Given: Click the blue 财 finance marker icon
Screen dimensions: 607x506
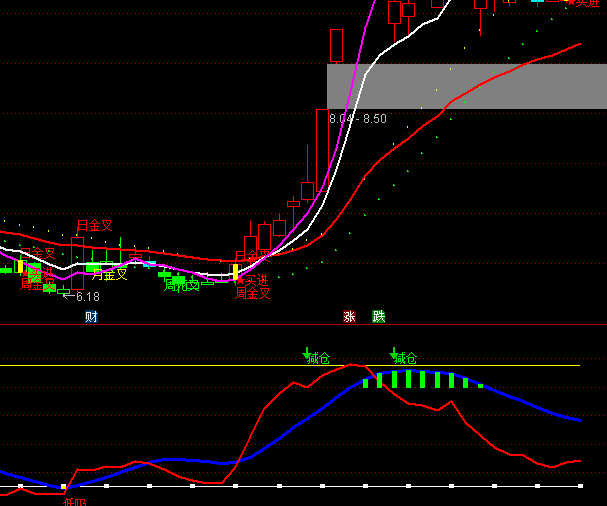Looking at the screenshot, I should click(x=91, y=317).
